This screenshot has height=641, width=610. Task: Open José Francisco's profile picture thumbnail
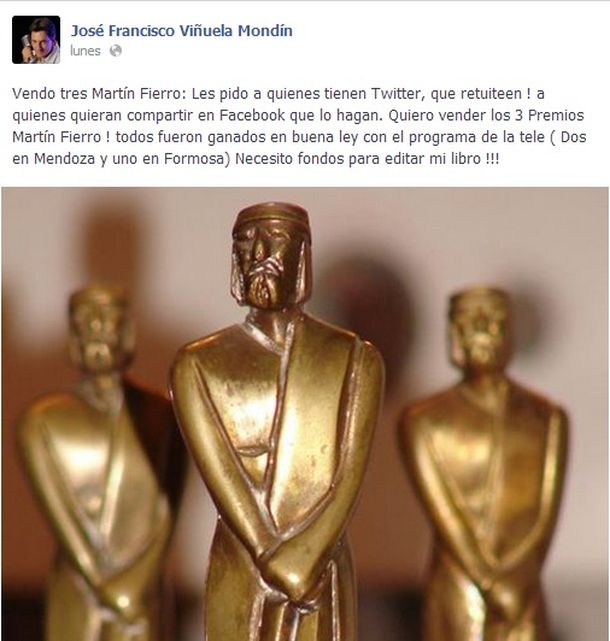[x=36, y=40]
